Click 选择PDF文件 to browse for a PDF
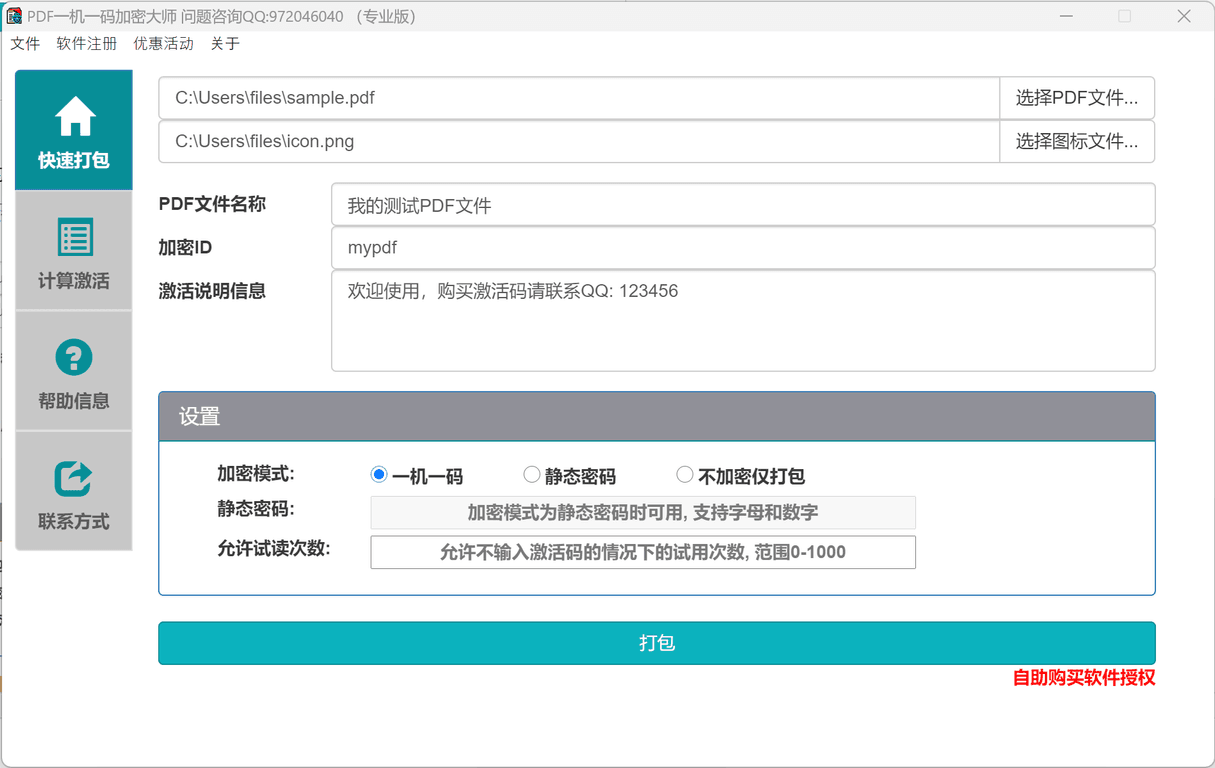This screenshot has height=768, width=1215. click(1077, 97)
